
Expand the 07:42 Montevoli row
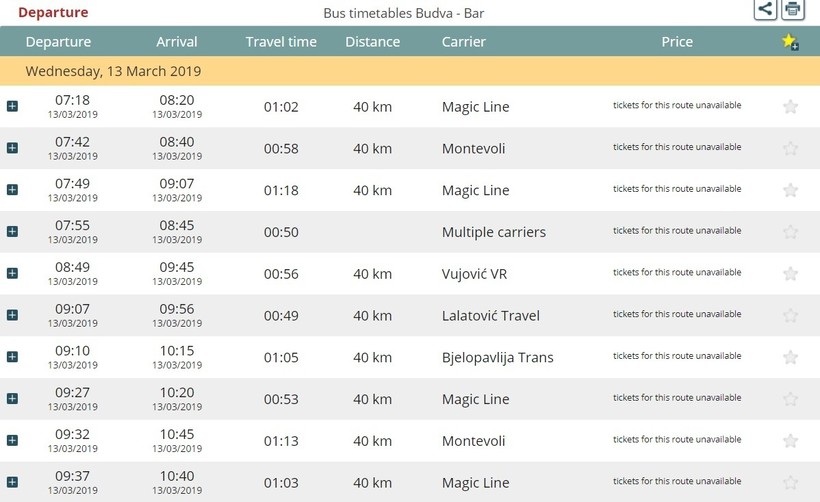(12, 148)
